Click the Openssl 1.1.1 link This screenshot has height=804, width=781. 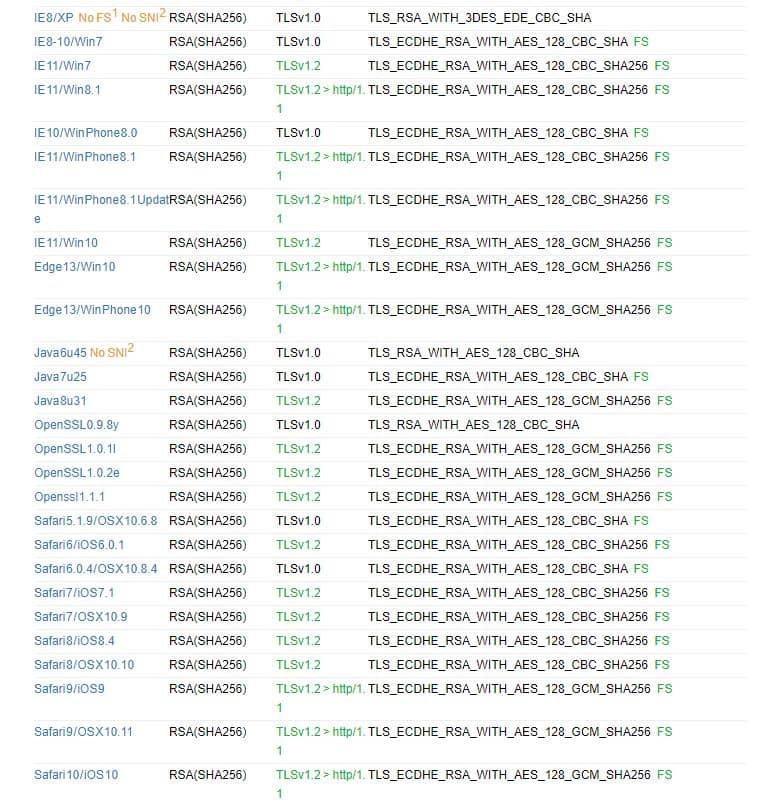click(70, 497)
